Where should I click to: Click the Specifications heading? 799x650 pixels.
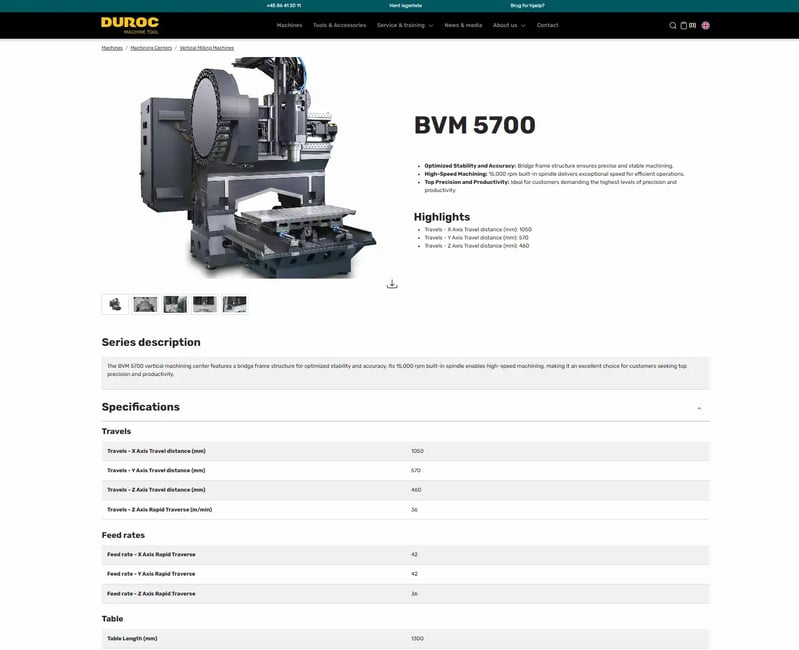(x=141, y=407)
